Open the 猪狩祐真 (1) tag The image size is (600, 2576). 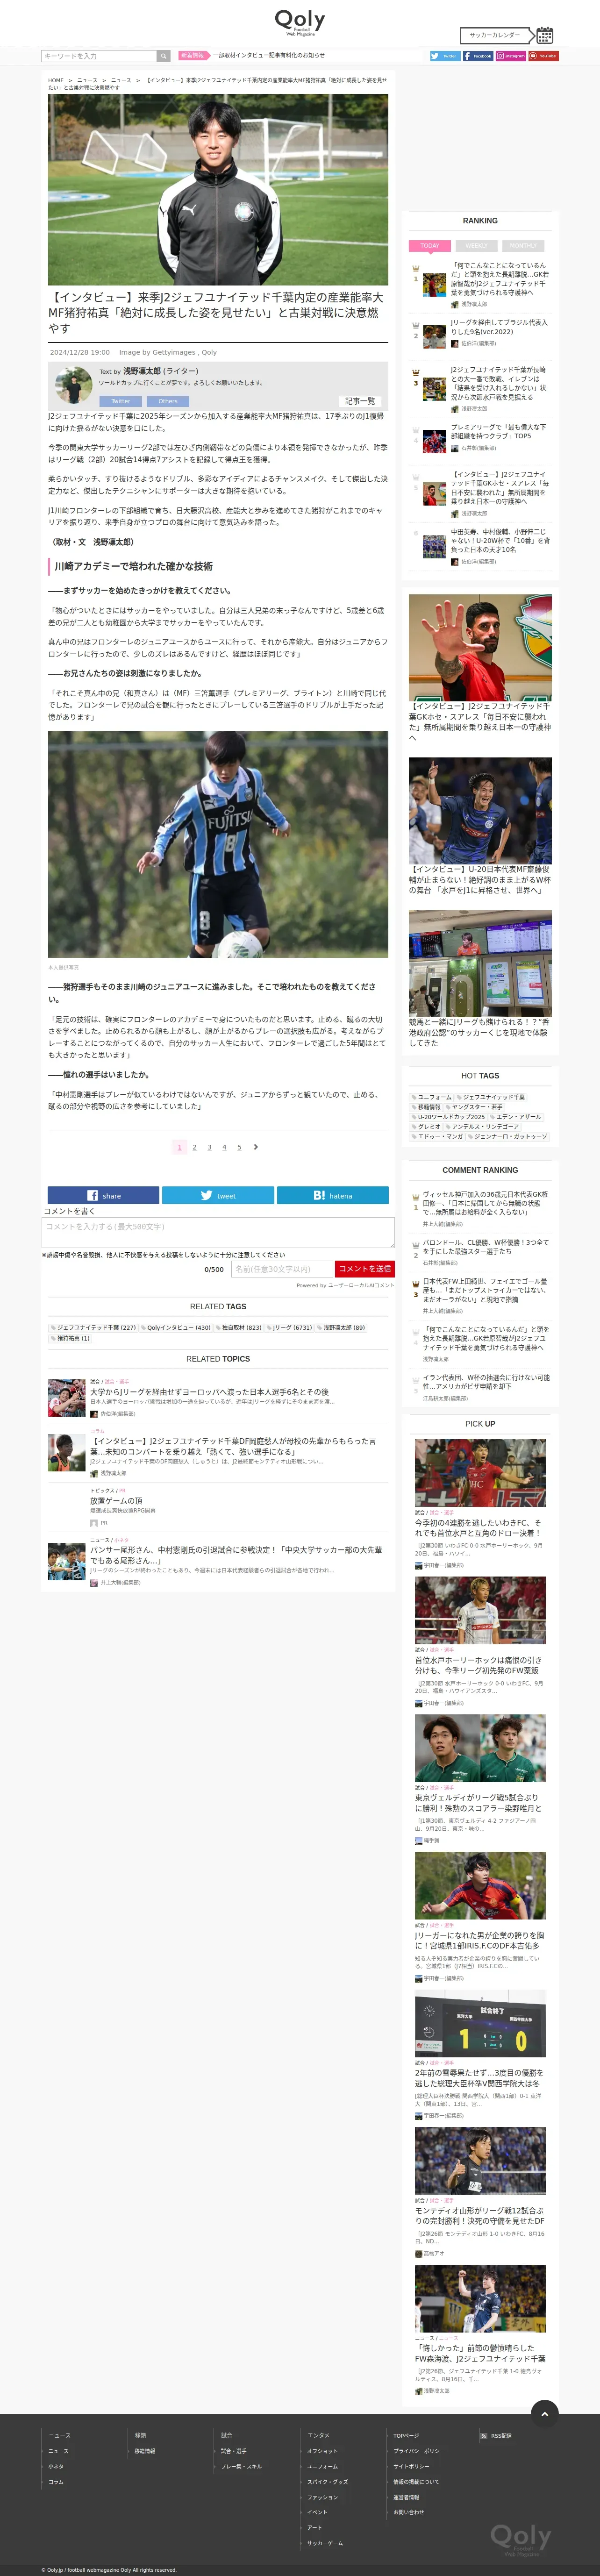(x=70, y=1338)
